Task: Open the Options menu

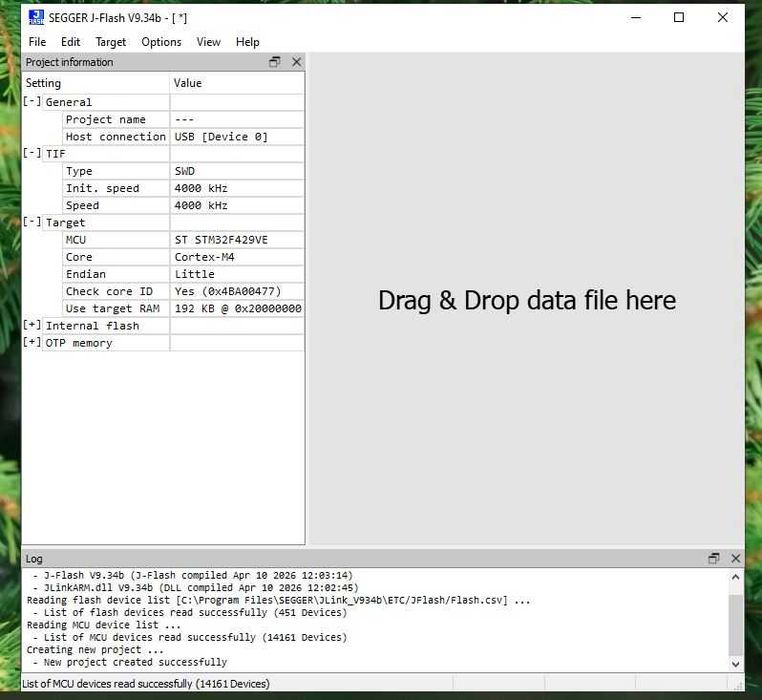Action: click(161, 42)
